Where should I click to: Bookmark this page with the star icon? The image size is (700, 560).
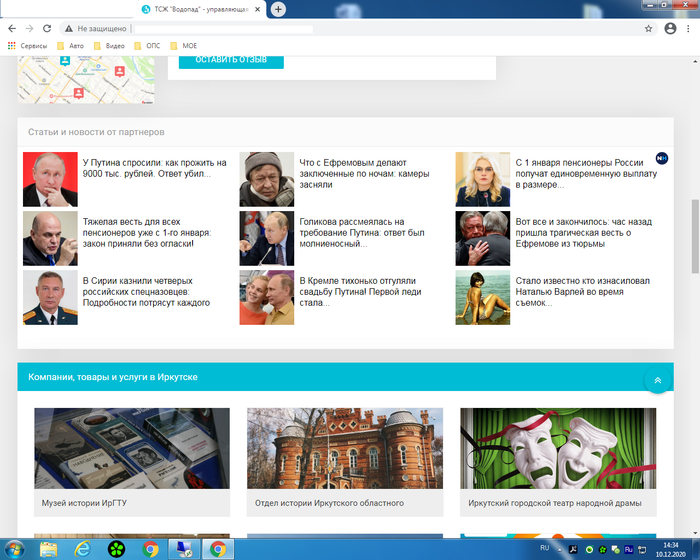(x=648, y=29)
